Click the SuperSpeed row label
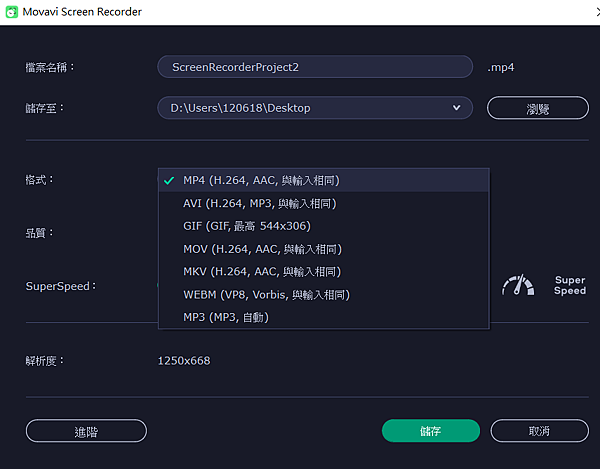Viewport: 600px width, 469px height. pyautogui.click(x=60, y=286)
